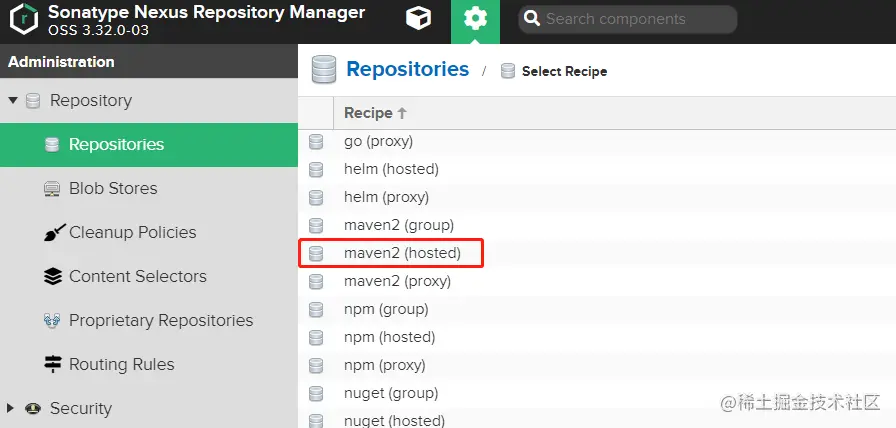Open Proprietary Repositories in sidebar
The height and width of the screenshot is (428, 896).
click(x=161, y=321)
